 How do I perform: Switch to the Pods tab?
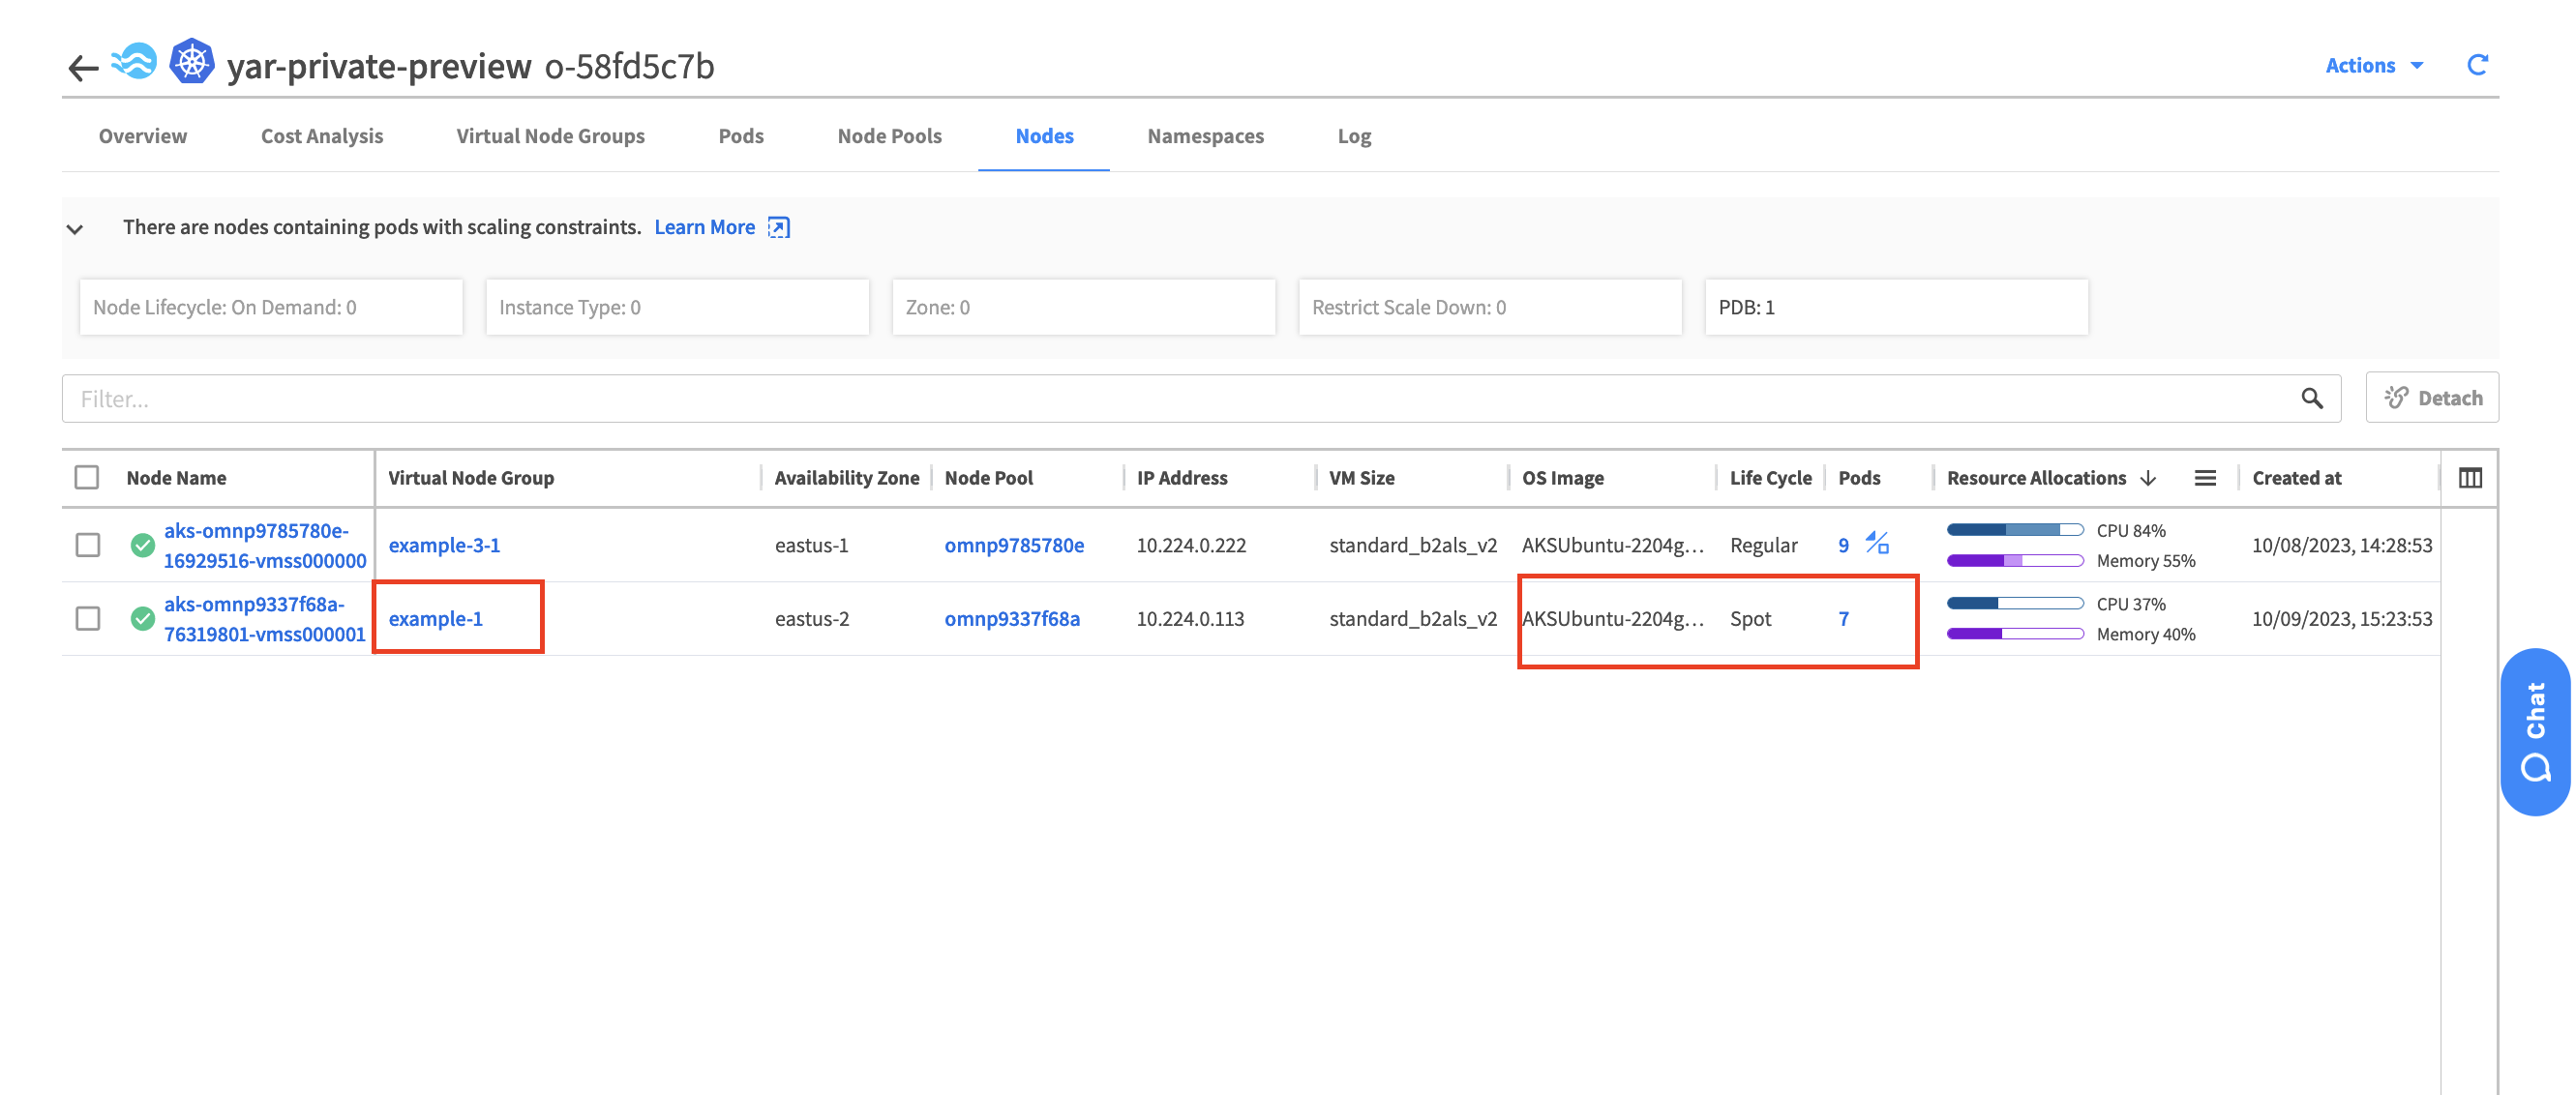[741, 136]
